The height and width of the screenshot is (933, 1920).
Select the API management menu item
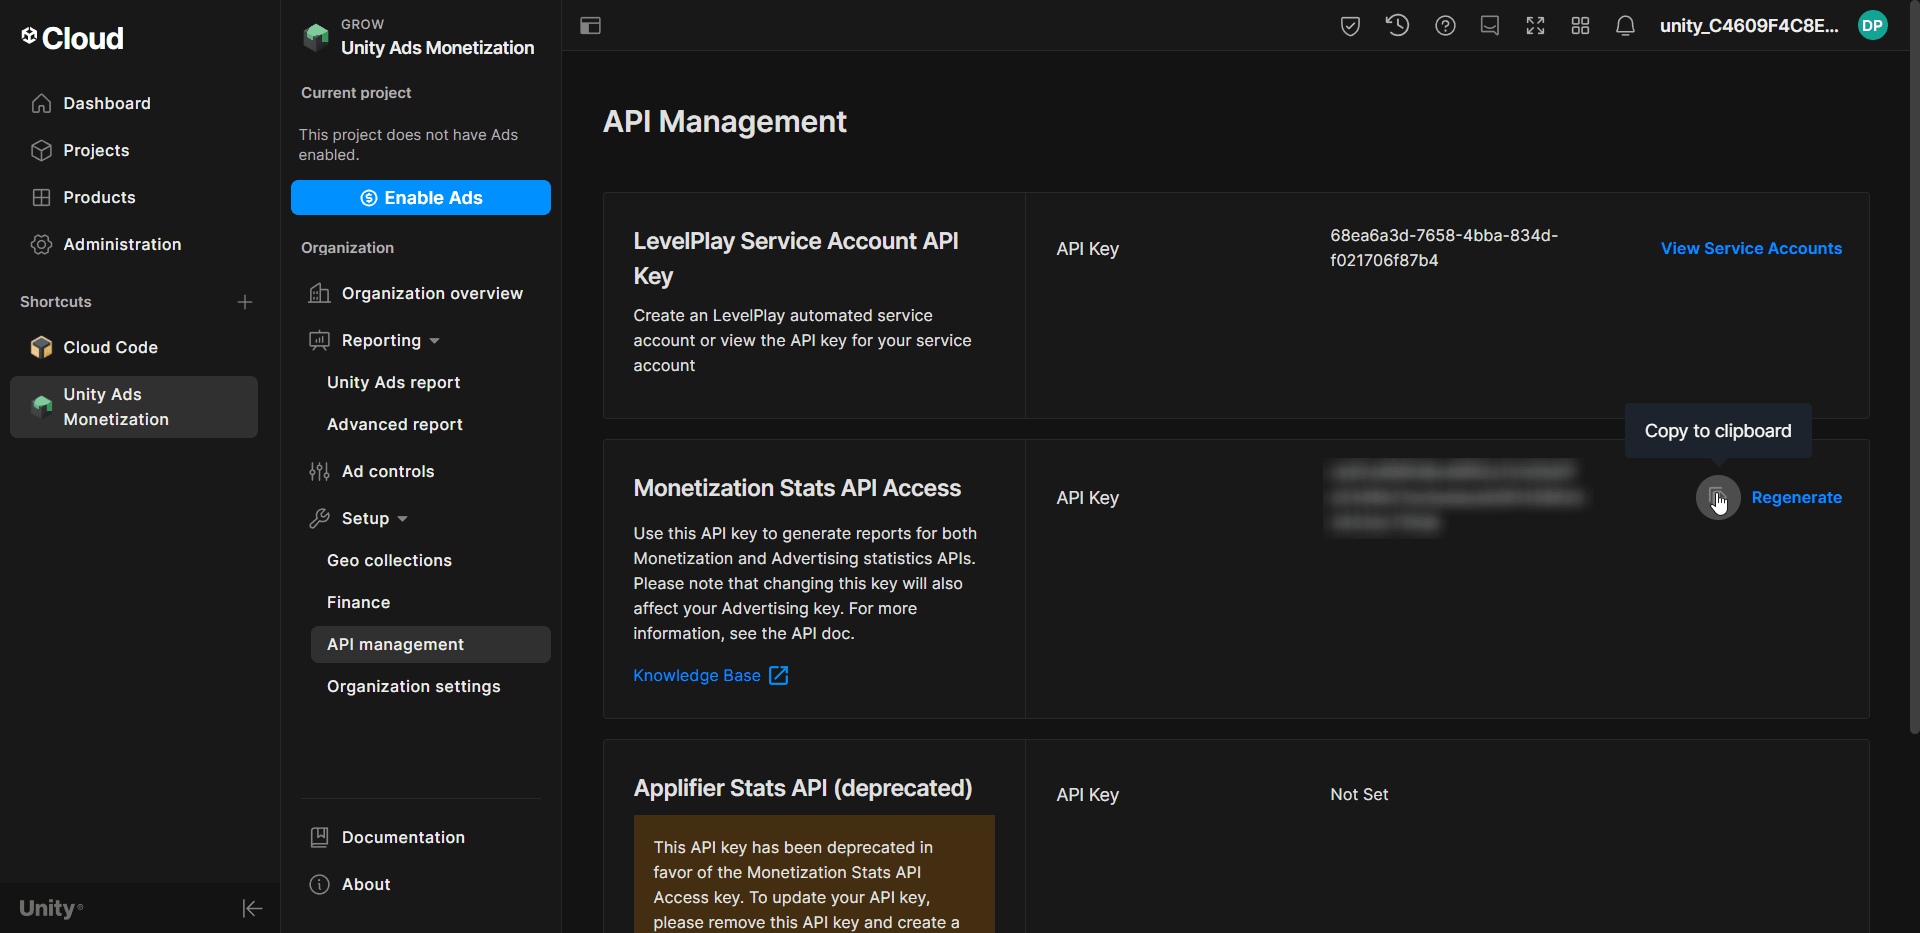click(395, 644)
